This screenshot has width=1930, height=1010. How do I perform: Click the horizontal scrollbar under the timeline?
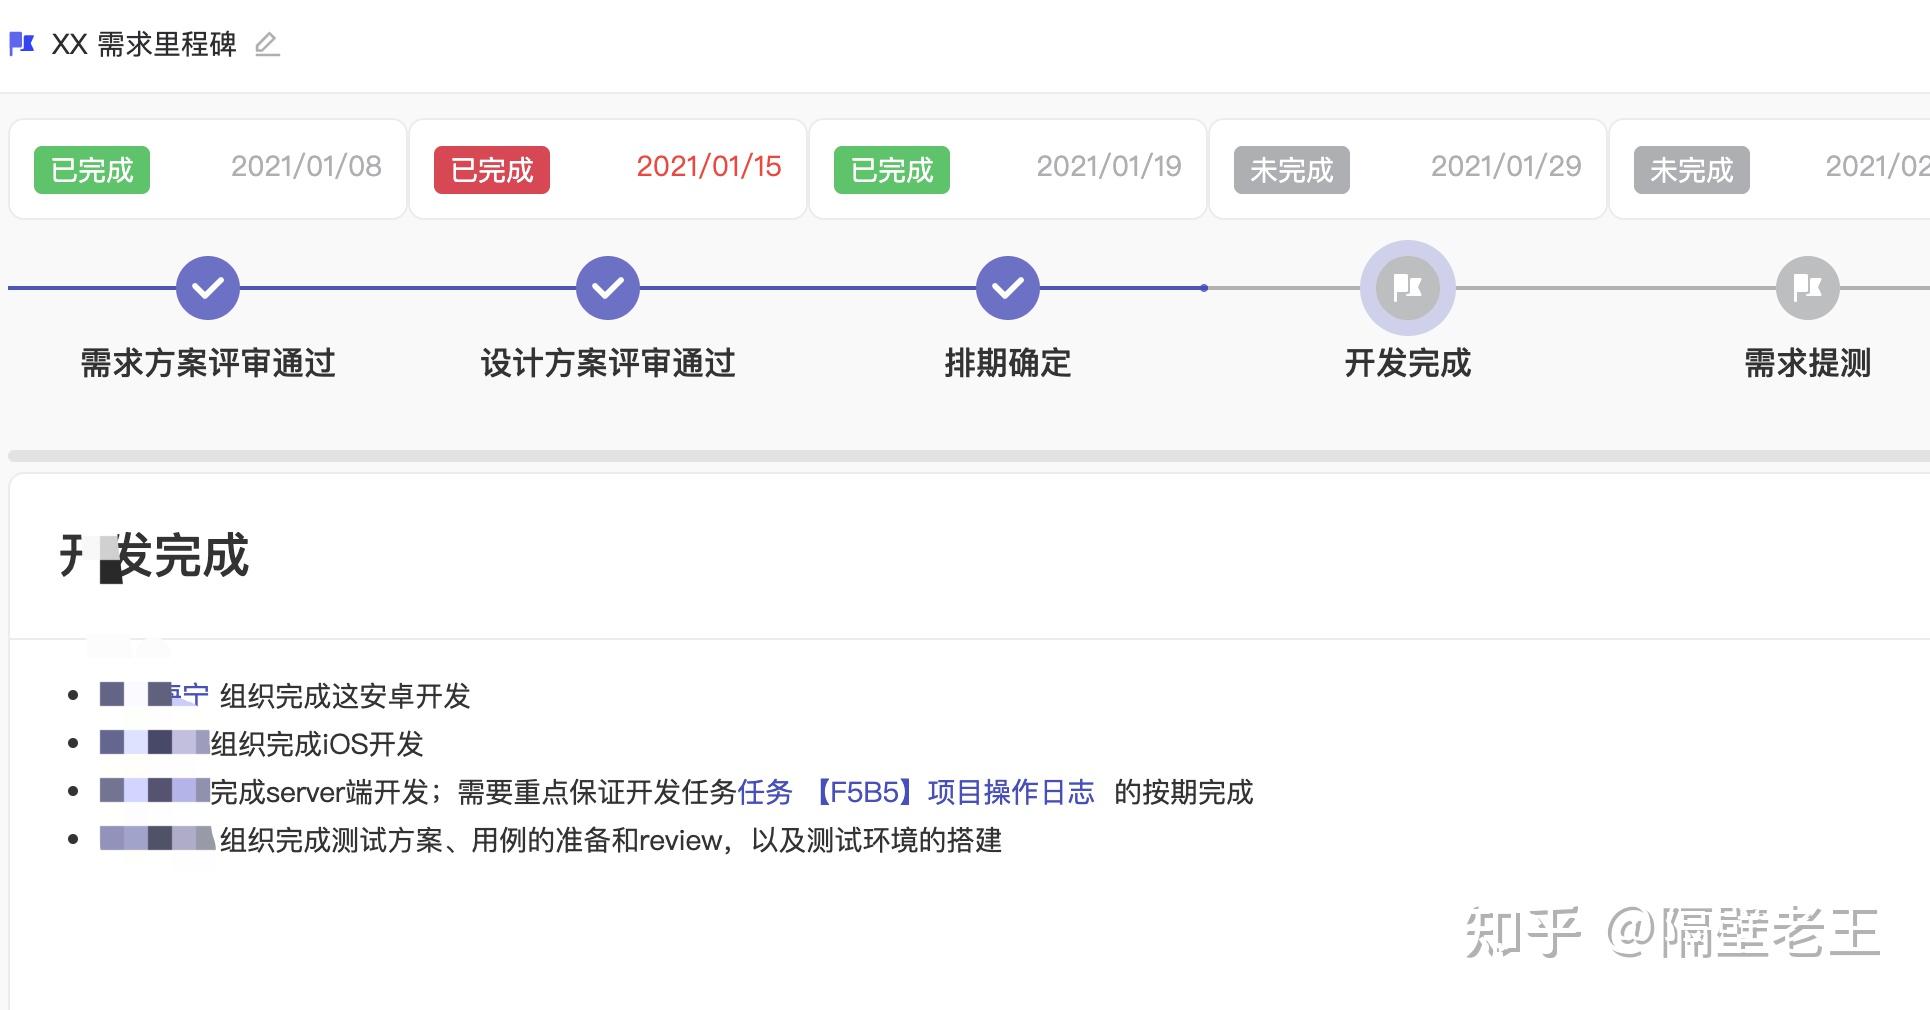(968, 456)
